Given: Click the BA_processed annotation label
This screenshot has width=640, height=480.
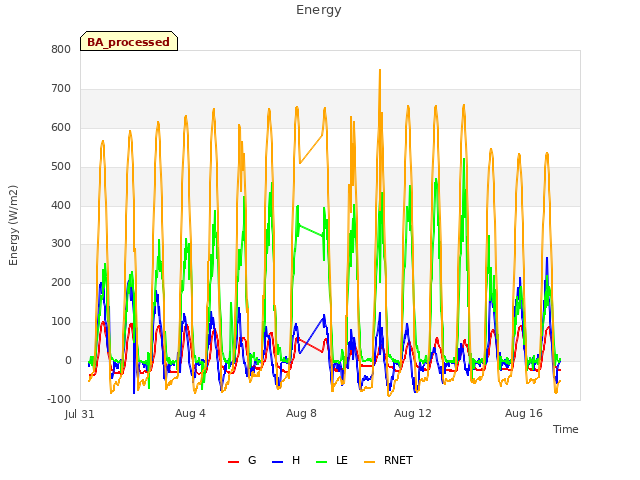Looking at the screenshot, I should [x=129, y=41].
